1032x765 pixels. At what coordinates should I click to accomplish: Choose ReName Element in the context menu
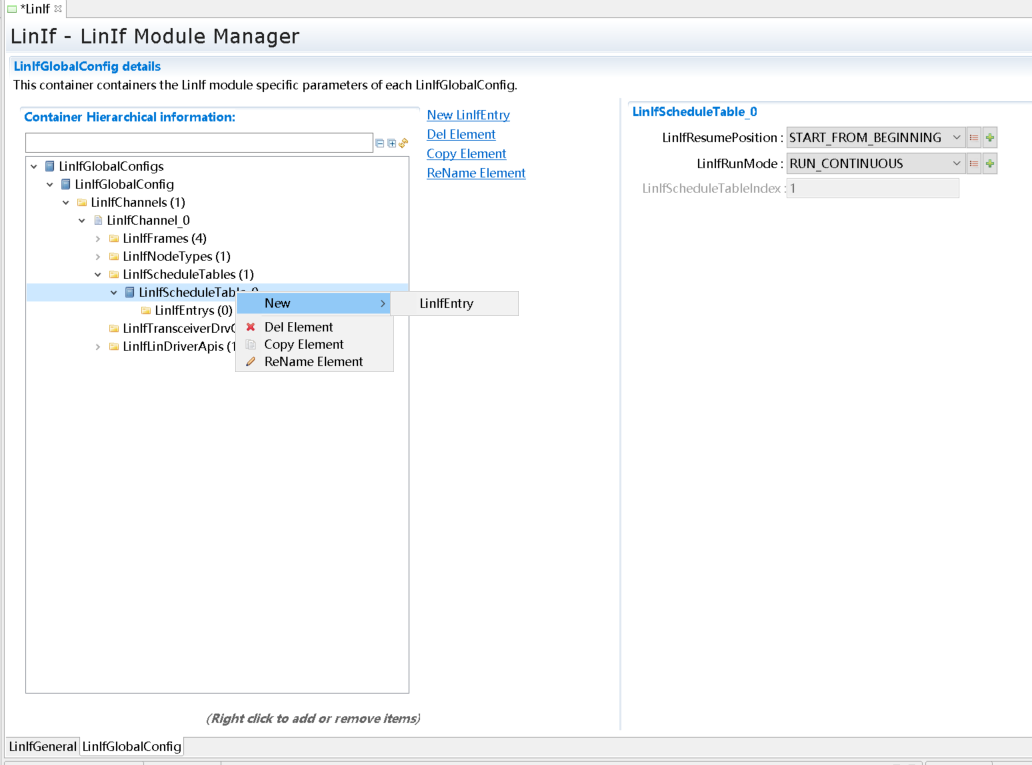(x=313, y=362)
